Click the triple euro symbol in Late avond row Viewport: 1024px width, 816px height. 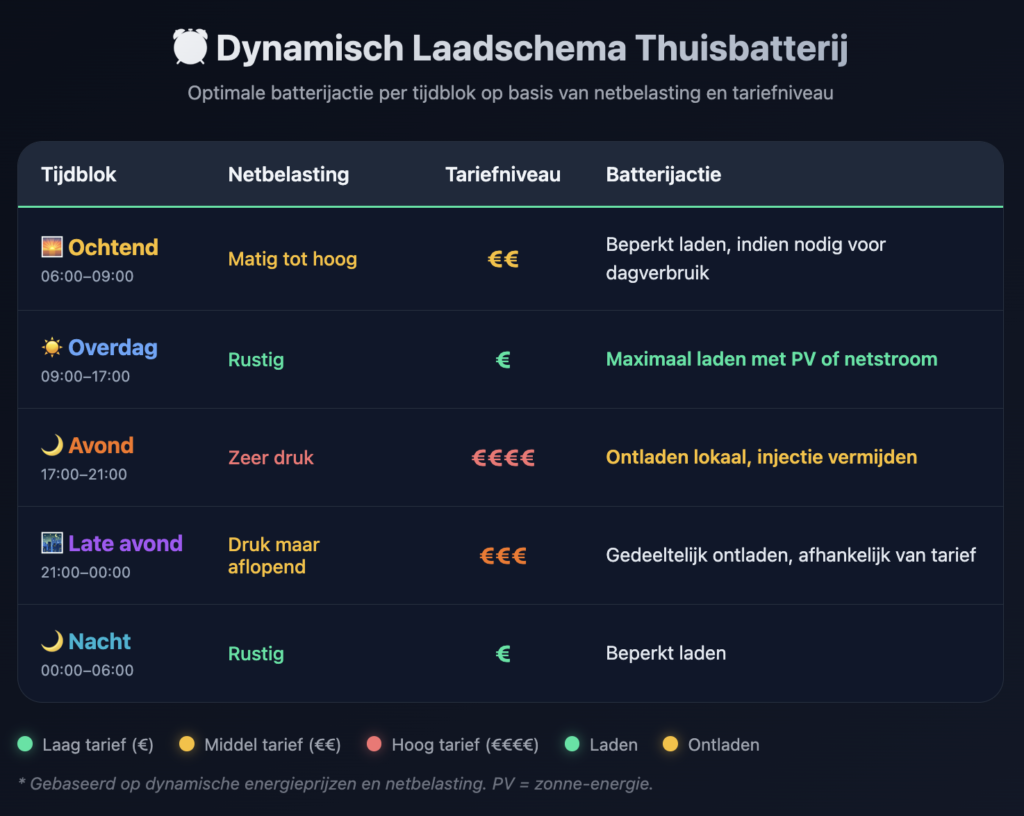[x=503, y=556]
